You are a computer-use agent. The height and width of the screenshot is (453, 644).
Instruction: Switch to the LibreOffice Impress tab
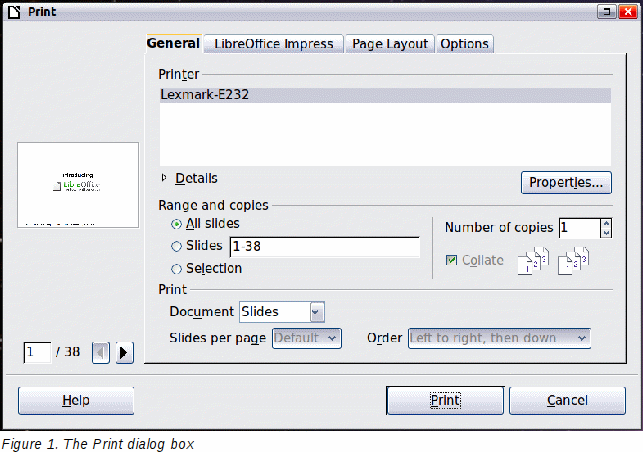(x=274, y=44)
